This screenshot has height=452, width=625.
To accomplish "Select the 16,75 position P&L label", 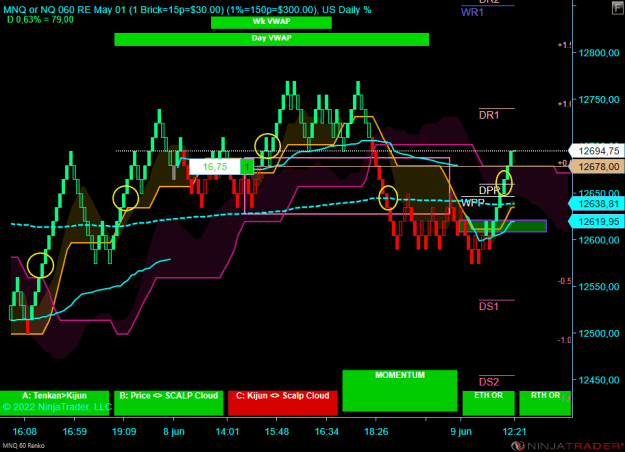I will 215,167.
